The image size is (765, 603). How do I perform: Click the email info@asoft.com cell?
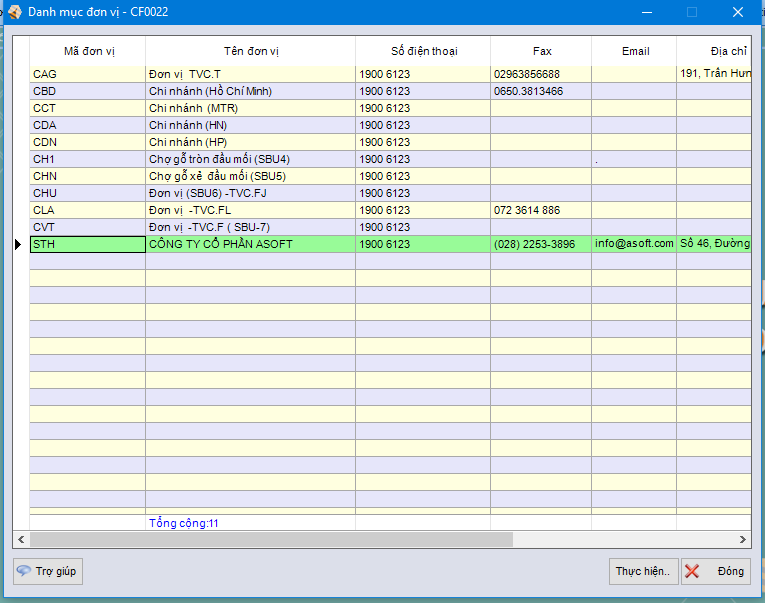point(634,244)
